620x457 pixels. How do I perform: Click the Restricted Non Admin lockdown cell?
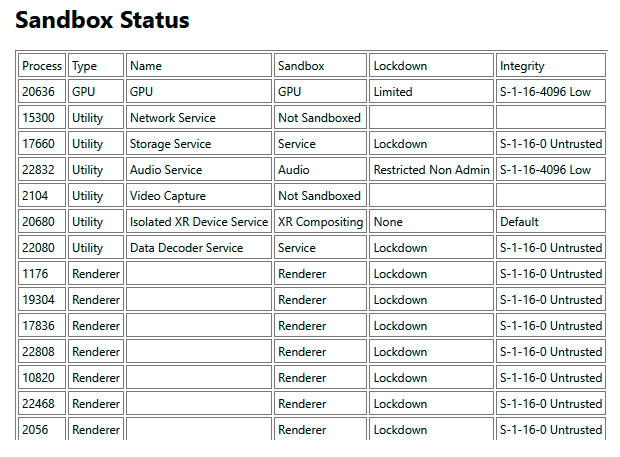point(431,170)
